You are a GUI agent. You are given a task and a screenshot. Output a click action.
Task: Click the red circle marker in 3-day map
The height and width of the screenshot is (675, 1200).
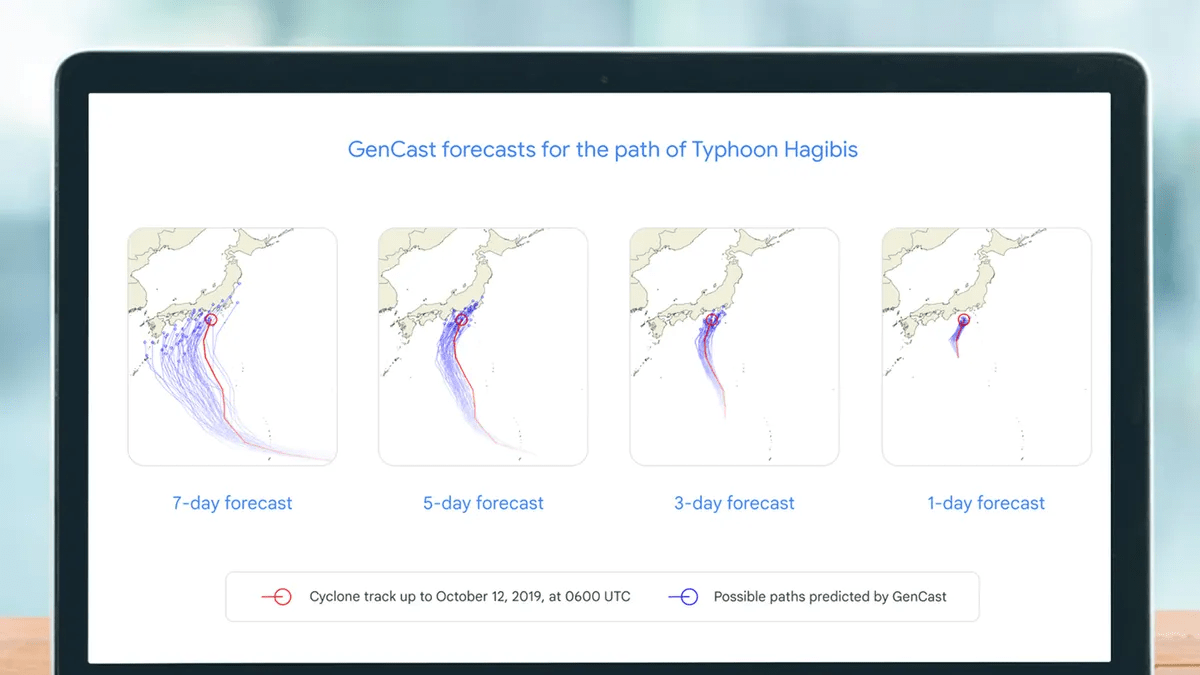[712, 320]
